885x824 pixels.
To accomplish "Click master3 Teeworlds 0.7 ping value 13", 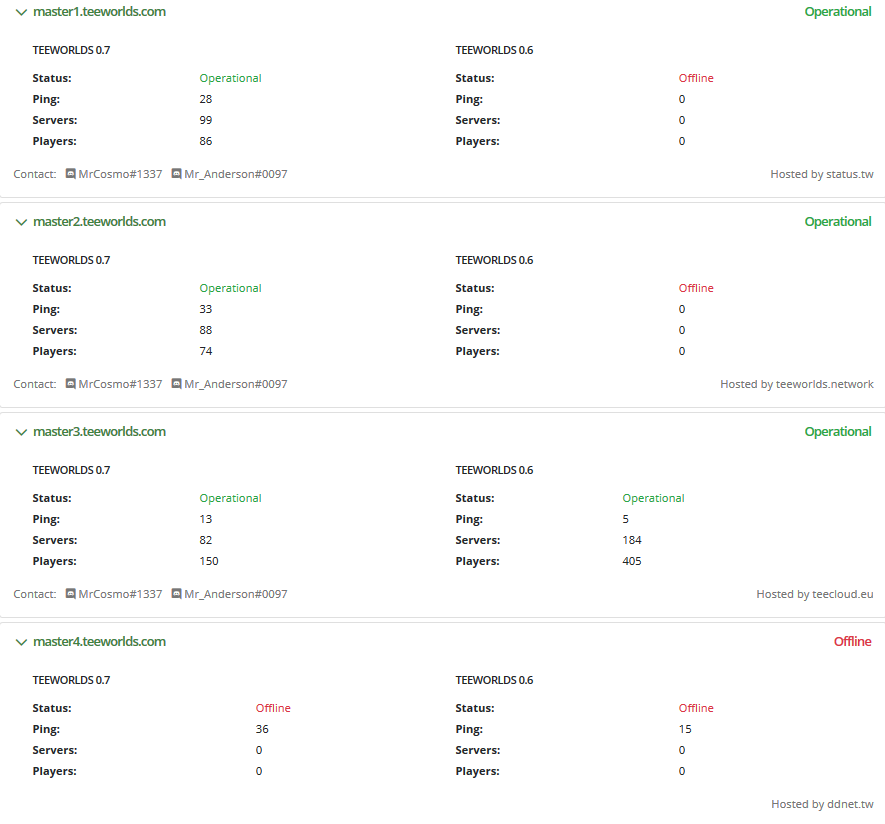I will point(206,519).
